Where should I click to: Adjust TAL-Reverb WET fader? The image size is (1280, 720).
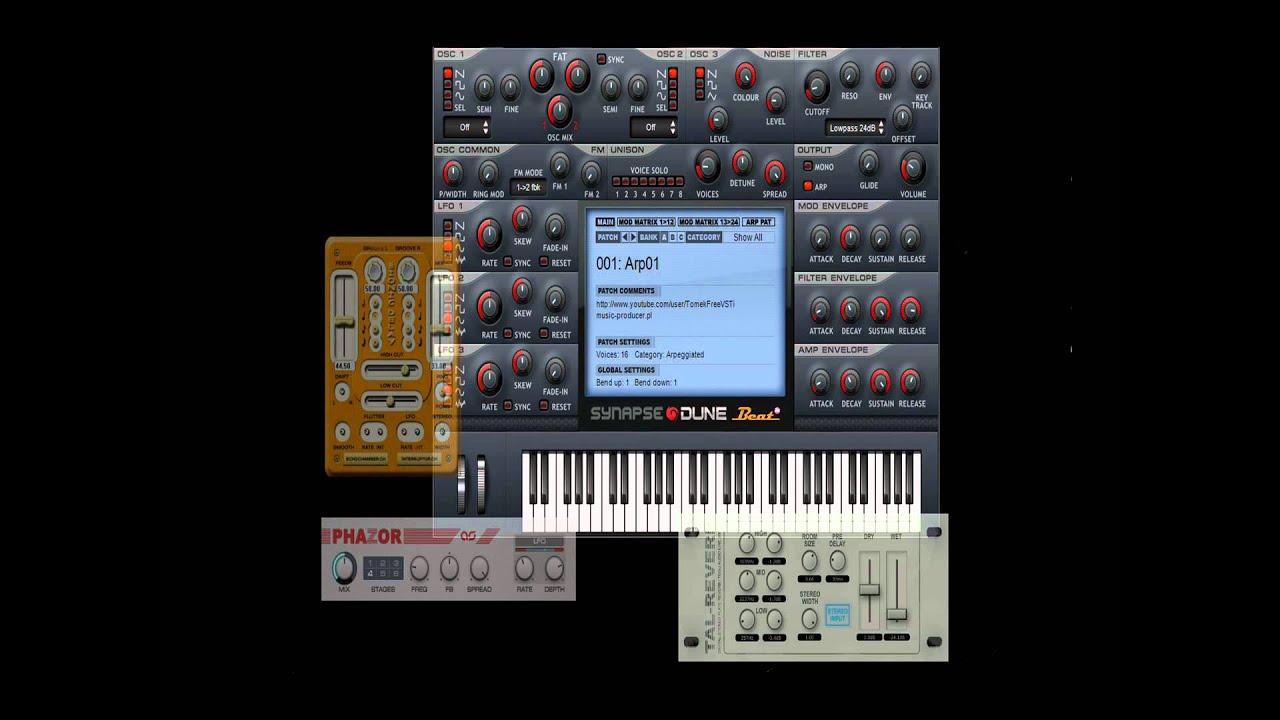tap(897, 614)
